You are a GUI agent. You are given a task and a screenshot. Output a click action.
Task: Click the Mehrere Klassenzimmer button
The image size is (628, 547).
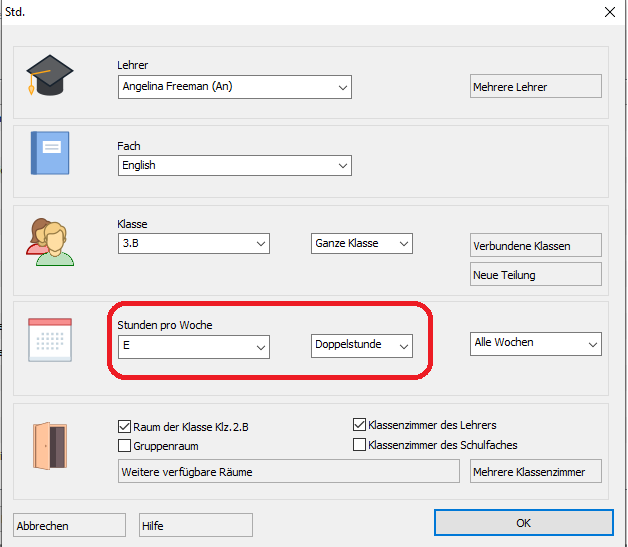535,471
